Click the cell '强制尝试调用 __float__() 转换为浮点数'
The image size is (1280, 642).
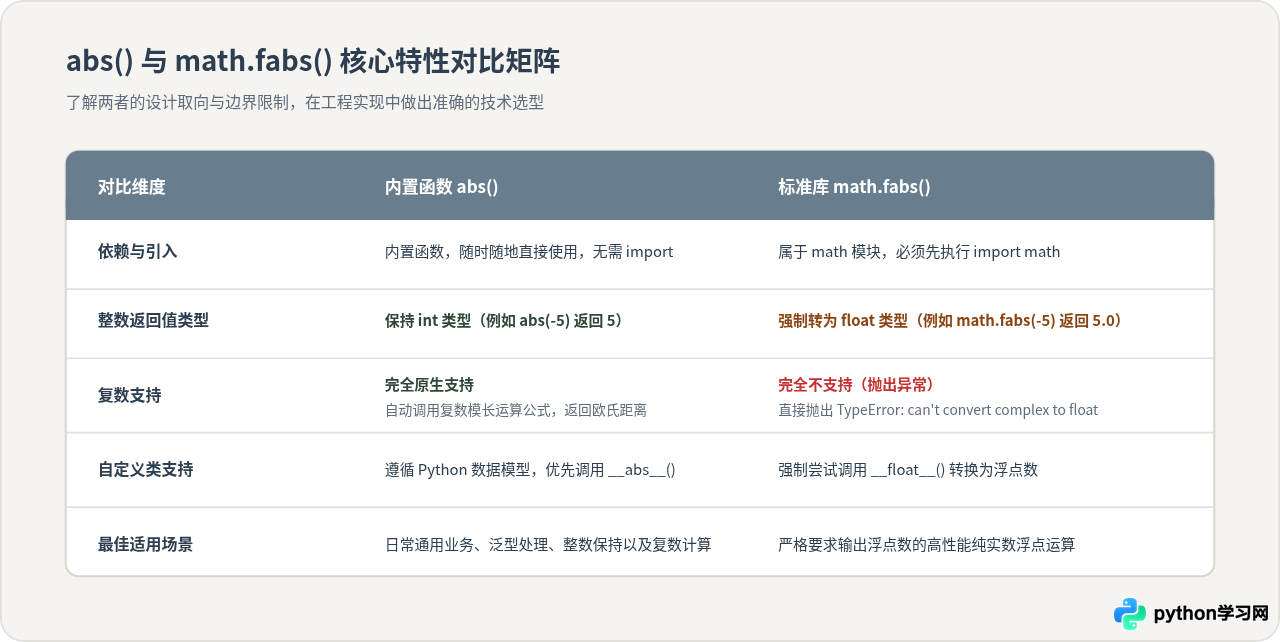908,469
